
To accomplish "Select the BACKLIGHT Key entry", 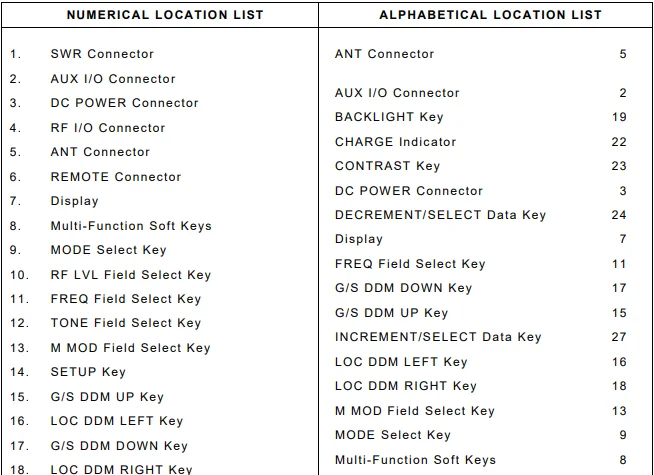I will coord(389,117).
